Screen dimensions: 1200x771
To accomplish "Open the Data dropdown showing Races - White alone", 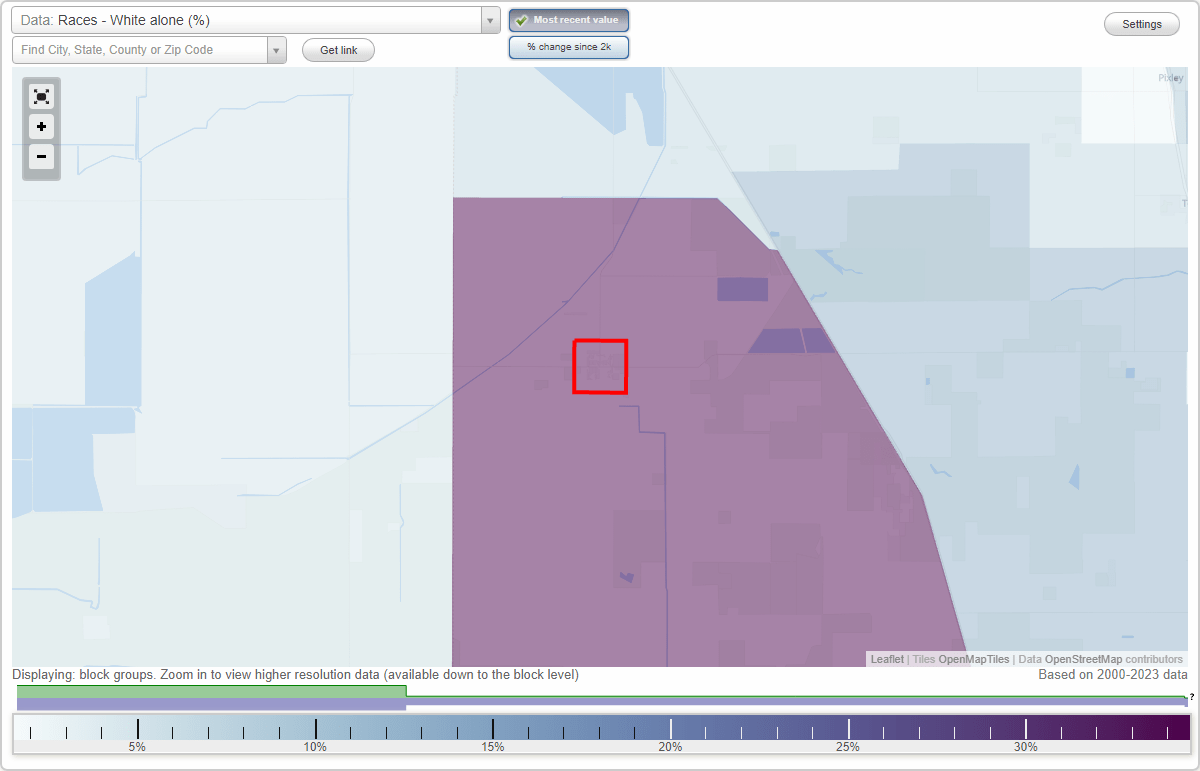I will coord(250,20).
